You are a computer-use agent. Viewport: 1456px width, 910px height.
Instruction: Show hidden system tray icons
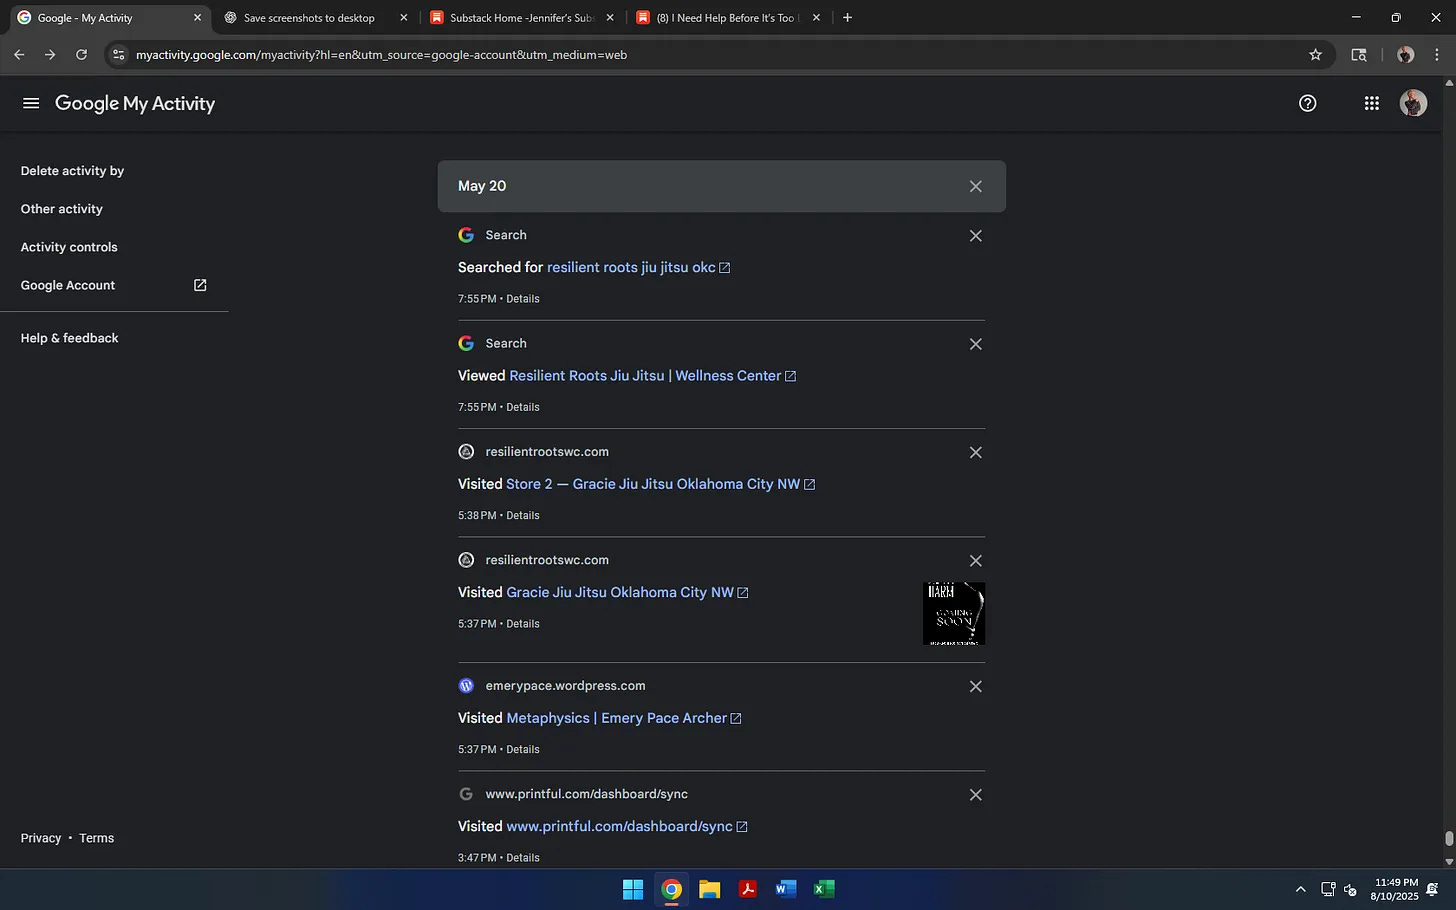point(1300,889)
